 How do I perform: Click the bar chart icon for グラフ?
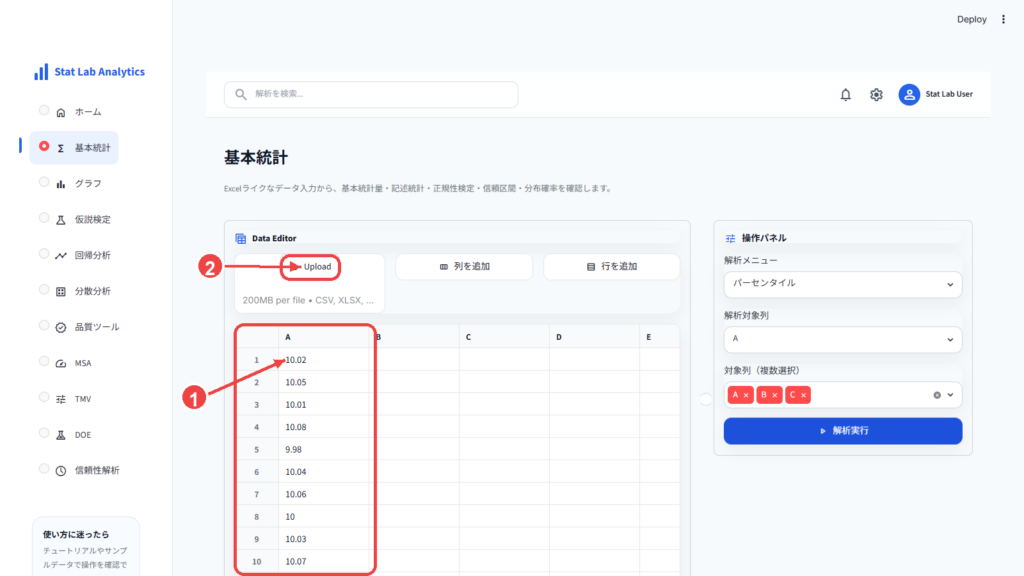click(x=61, y=184)
